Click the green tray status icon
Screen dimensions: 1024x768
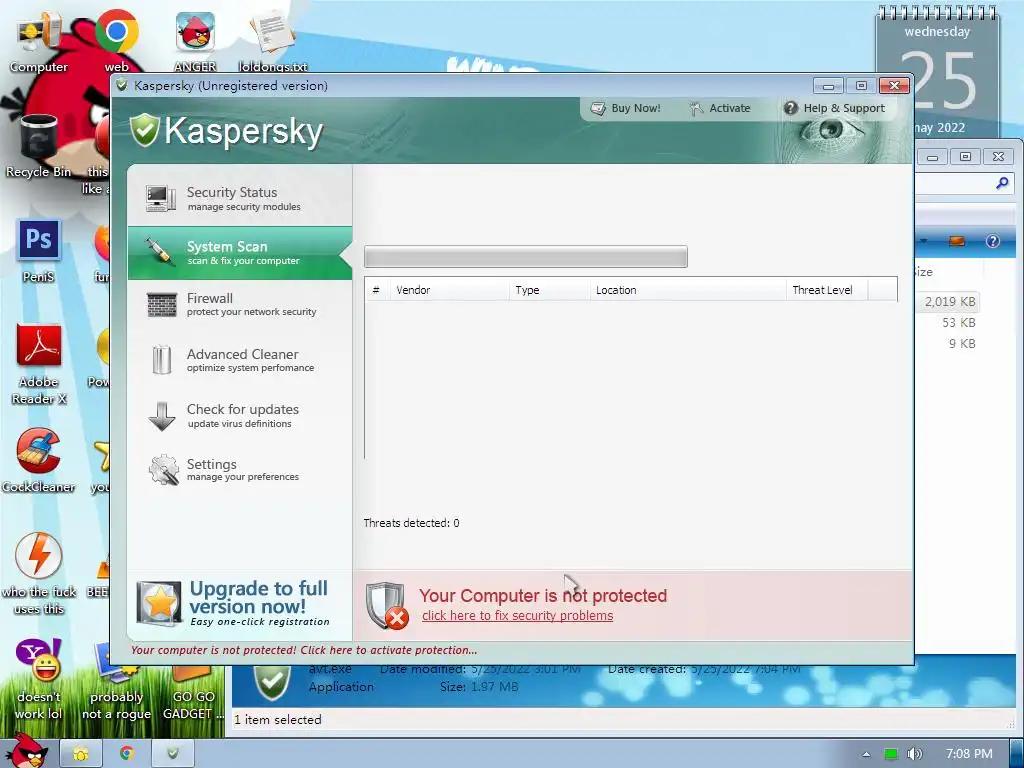[890, 754]
